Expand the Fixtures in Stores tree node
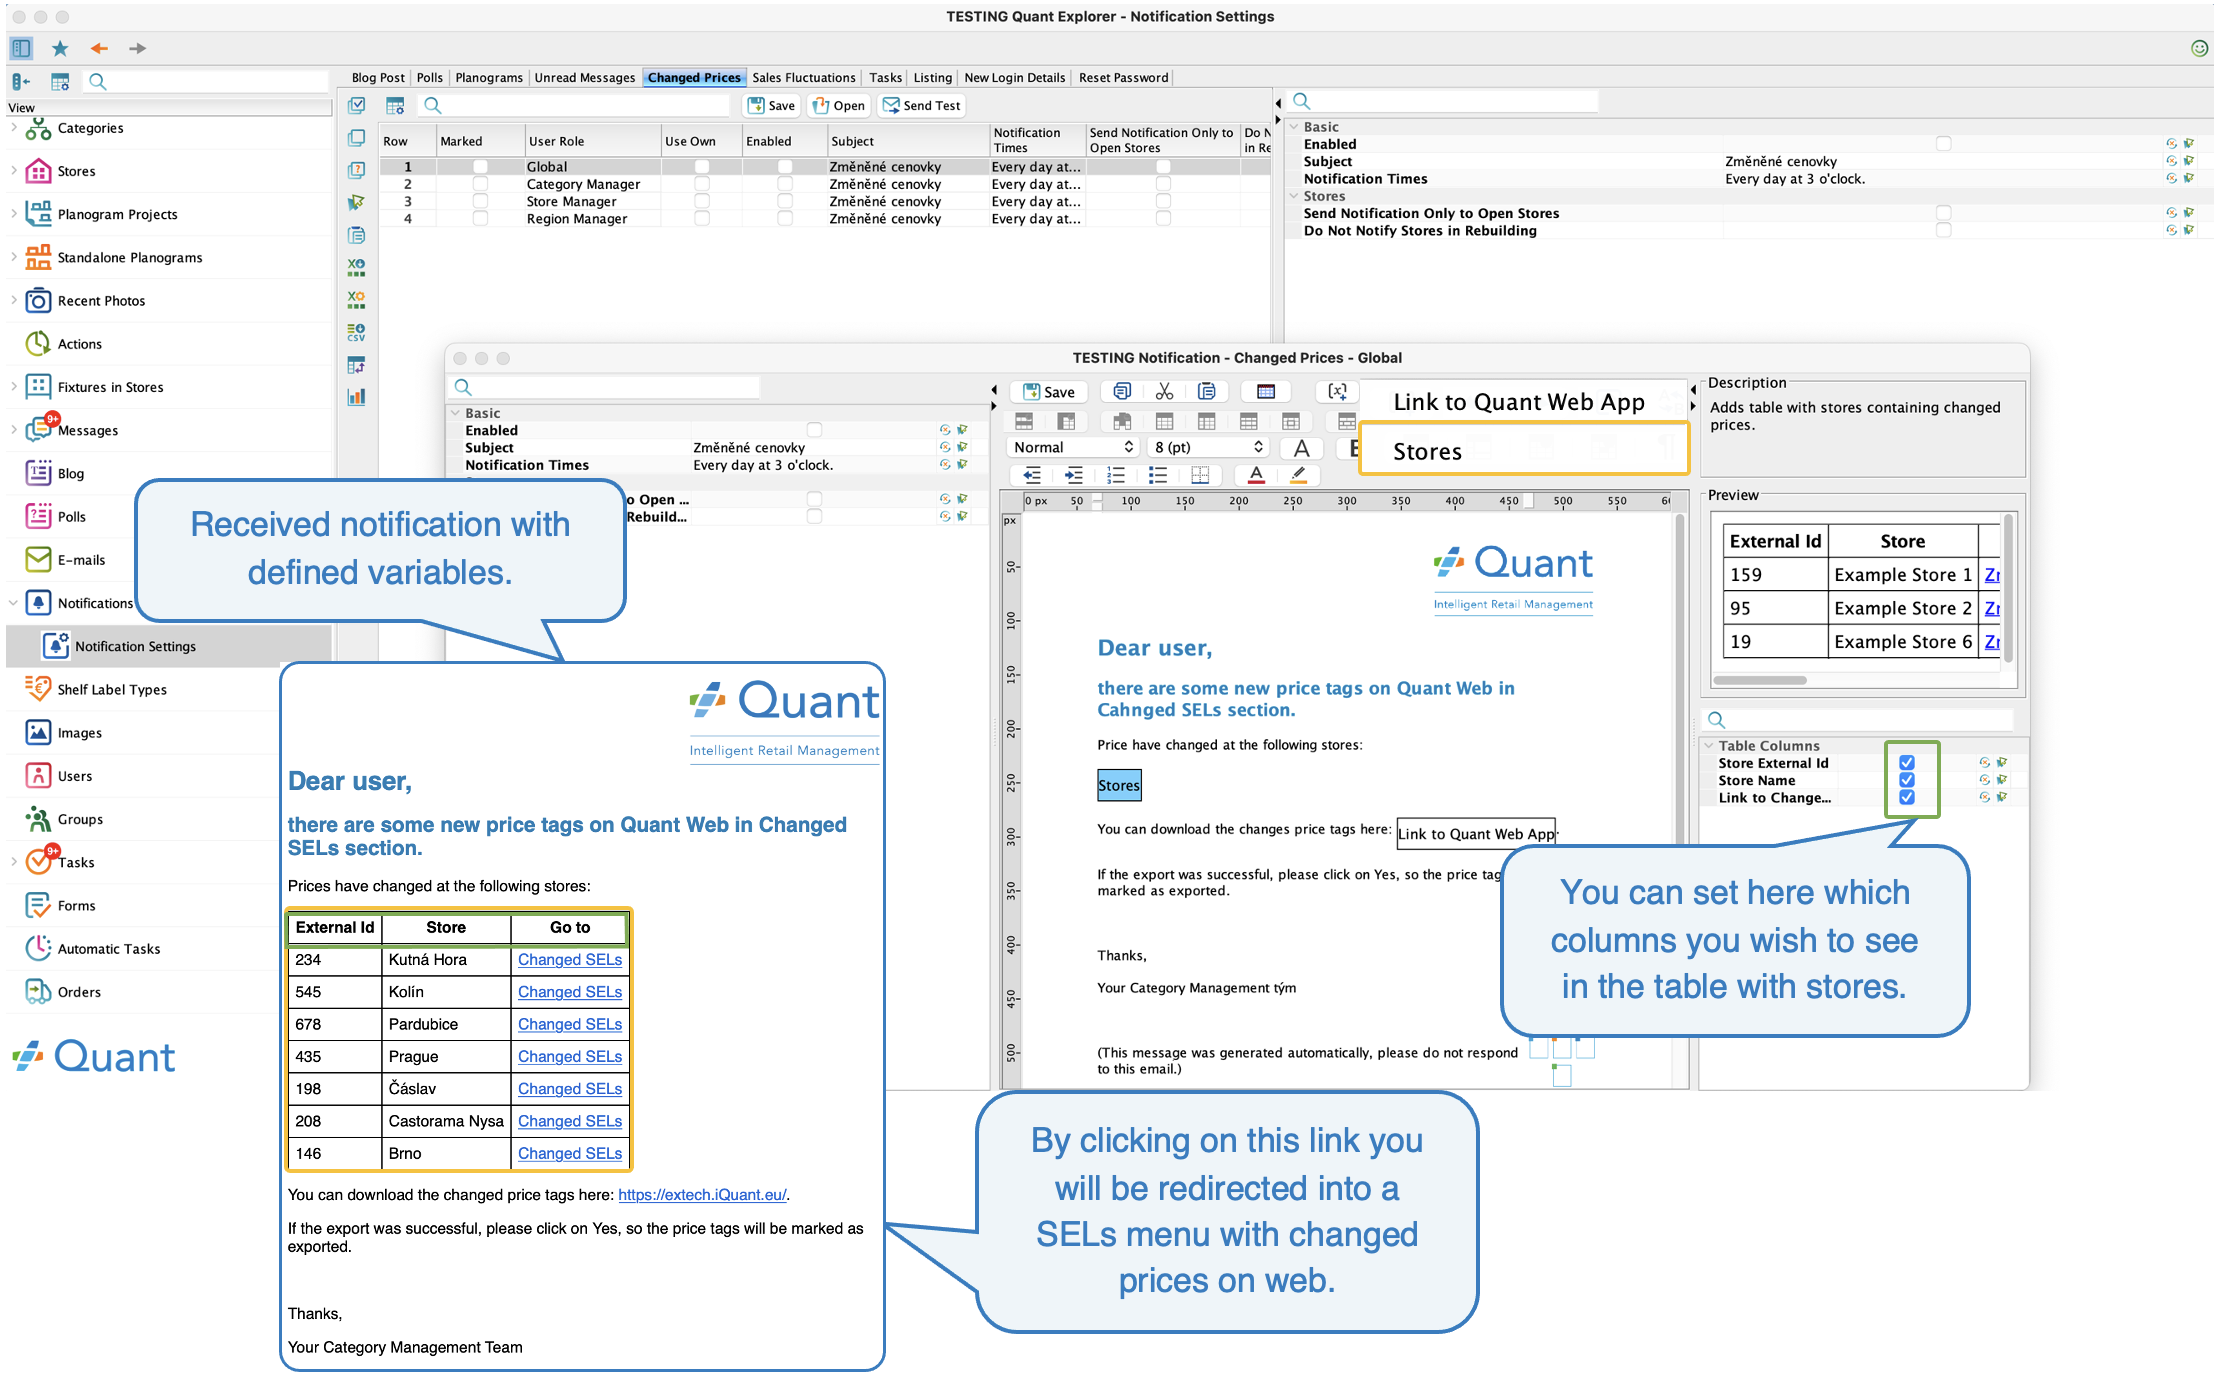Screen dimensions: 2222x1384 point(13,387)
